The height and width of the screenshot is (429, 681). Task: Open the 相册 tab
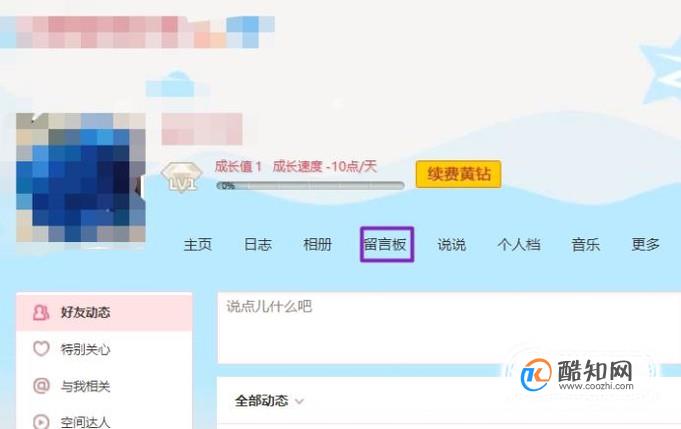317,244
